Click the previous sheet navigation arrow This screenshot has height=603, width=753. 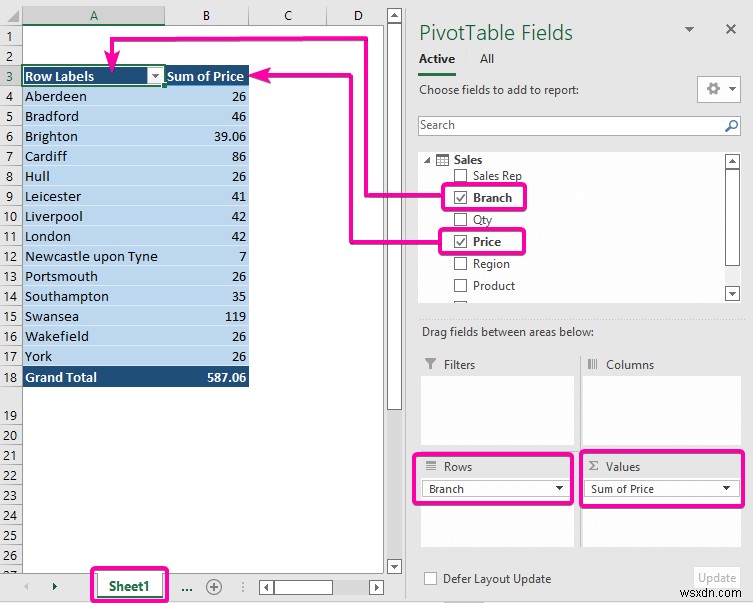point(26,587)
